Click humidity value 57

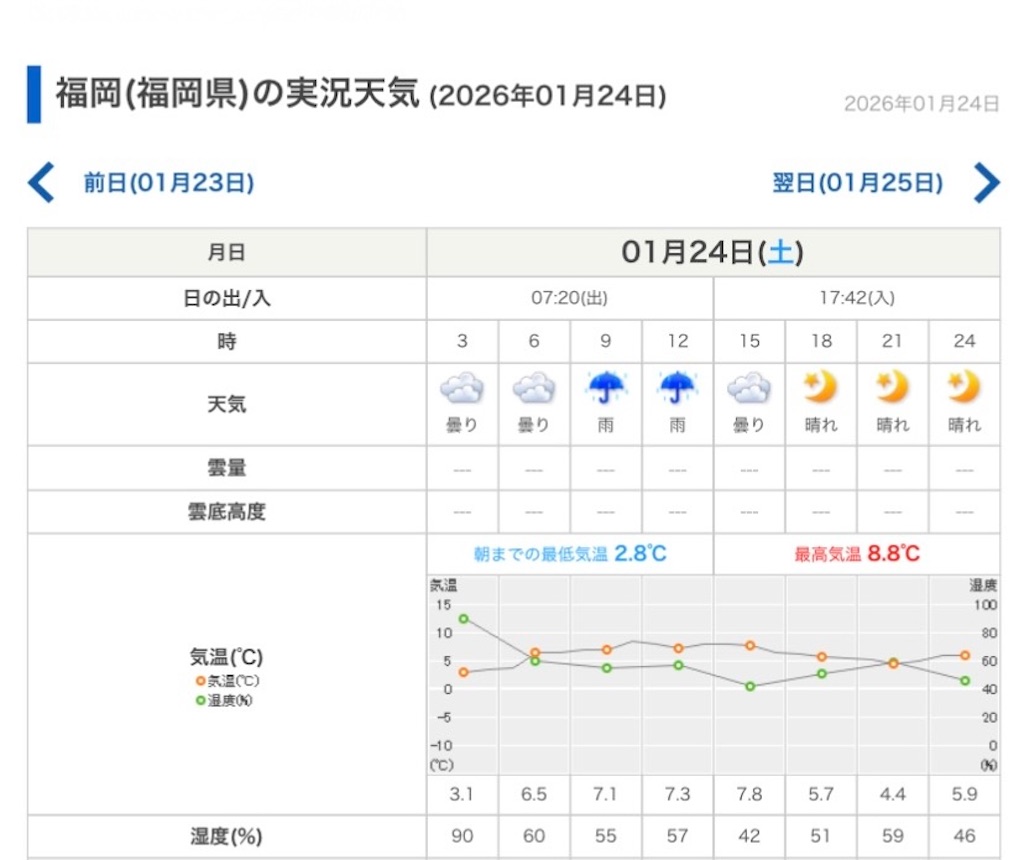tap(677, 836)
